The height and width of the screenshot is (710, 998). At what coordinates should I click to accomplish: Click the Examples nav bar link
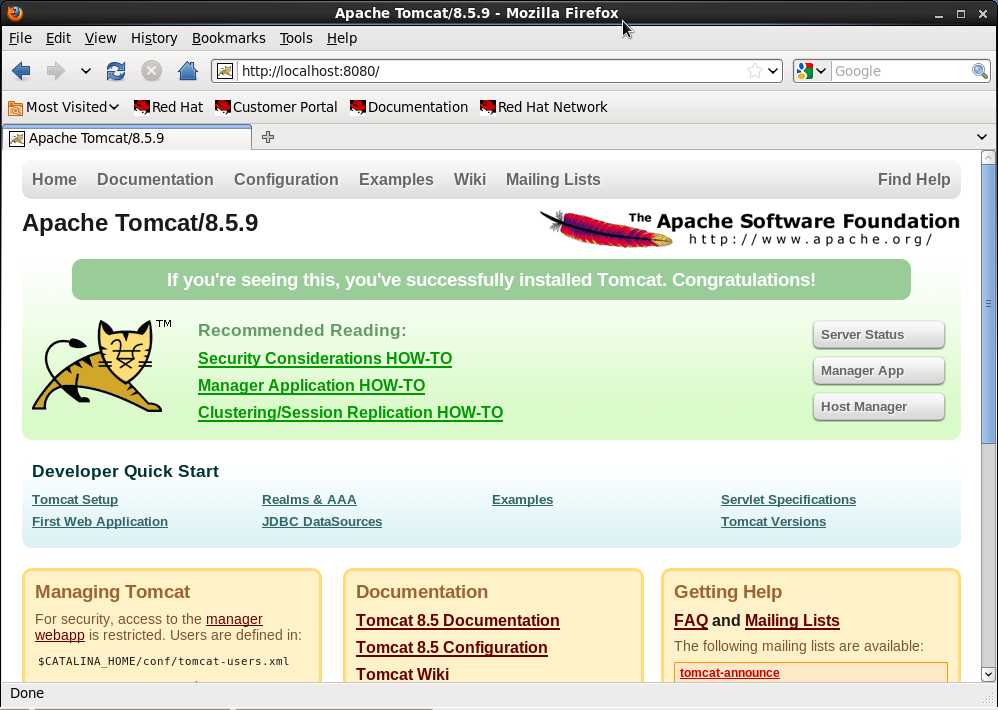(396, 179)
